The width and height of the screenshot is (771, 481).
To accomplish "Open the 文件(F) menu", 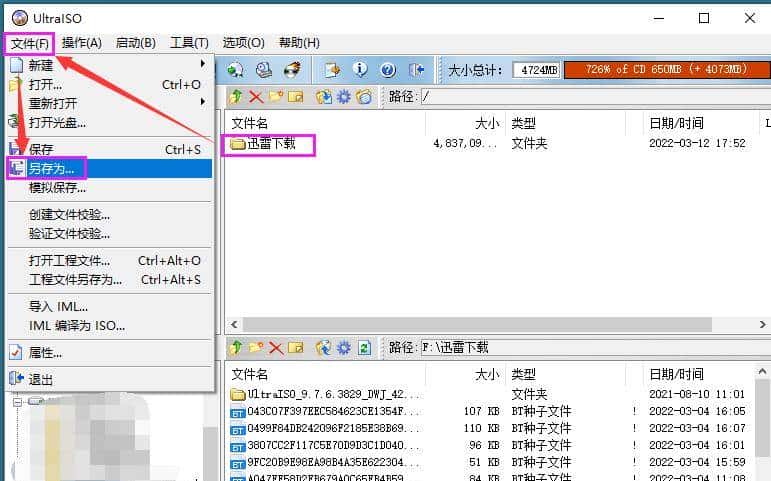I will point(30,43).
